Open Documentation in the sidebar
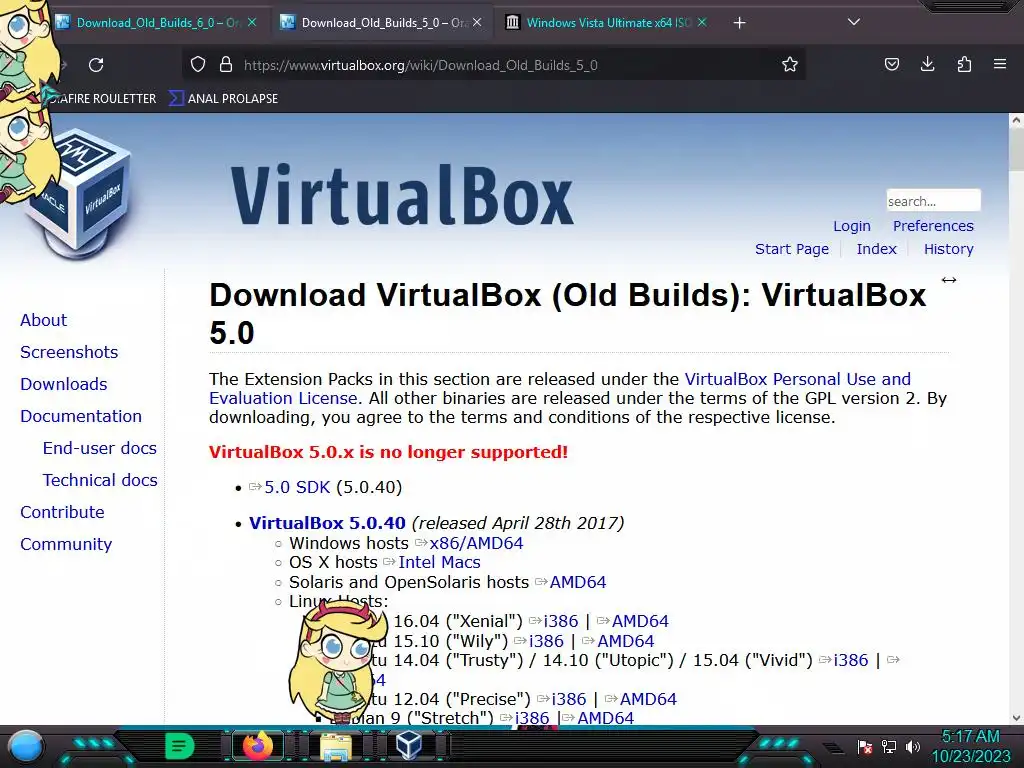Viewport: 1024px width, 768px height. pyautogui.click(x=80, y=416)
